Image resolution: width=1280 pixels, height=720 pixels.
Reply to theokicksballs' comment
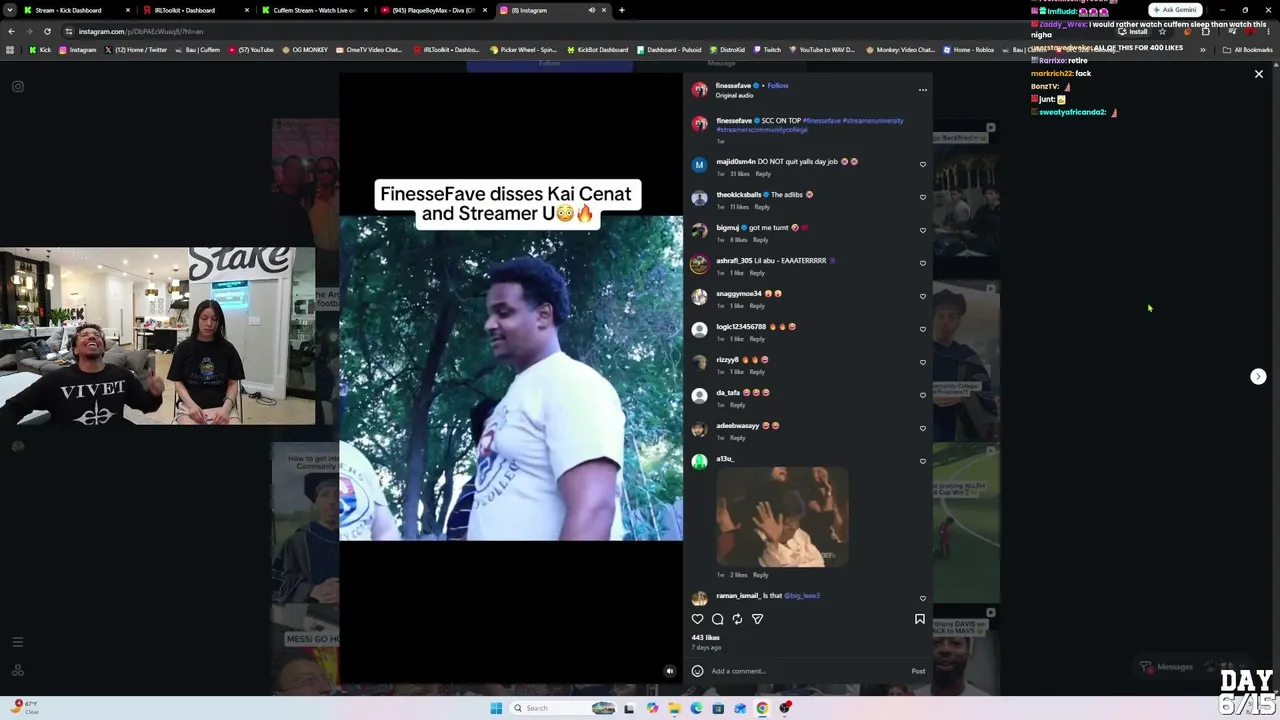click(762, 207)
